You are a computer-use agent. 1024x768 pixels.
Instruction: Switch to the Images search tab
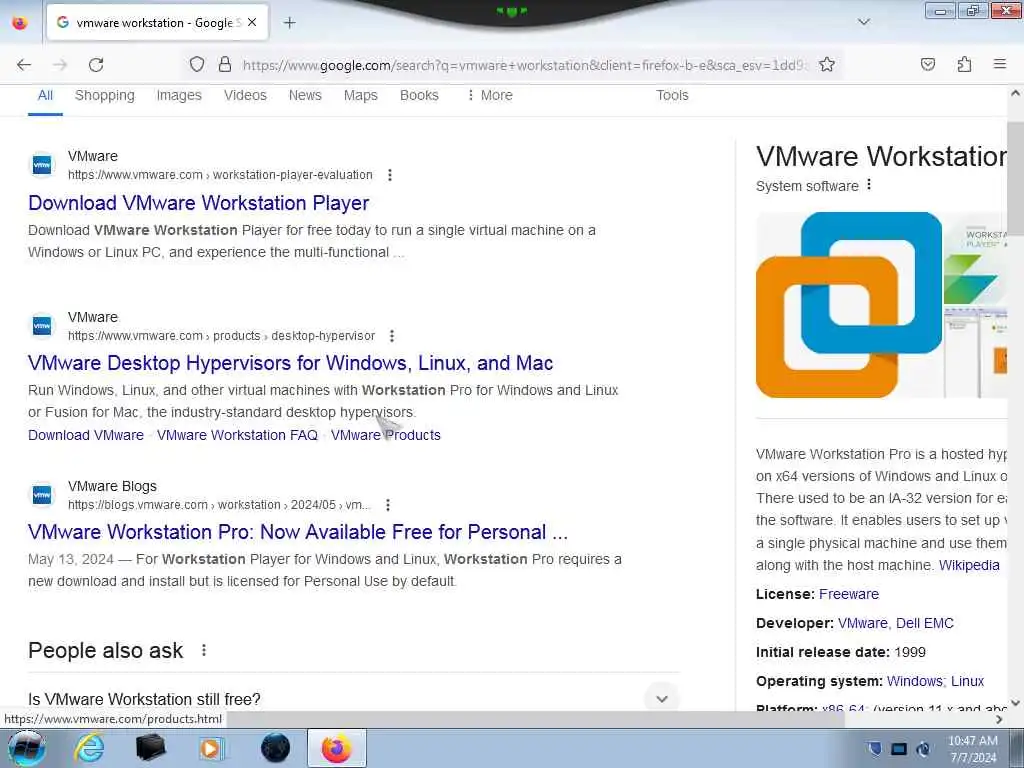[179, 95]
